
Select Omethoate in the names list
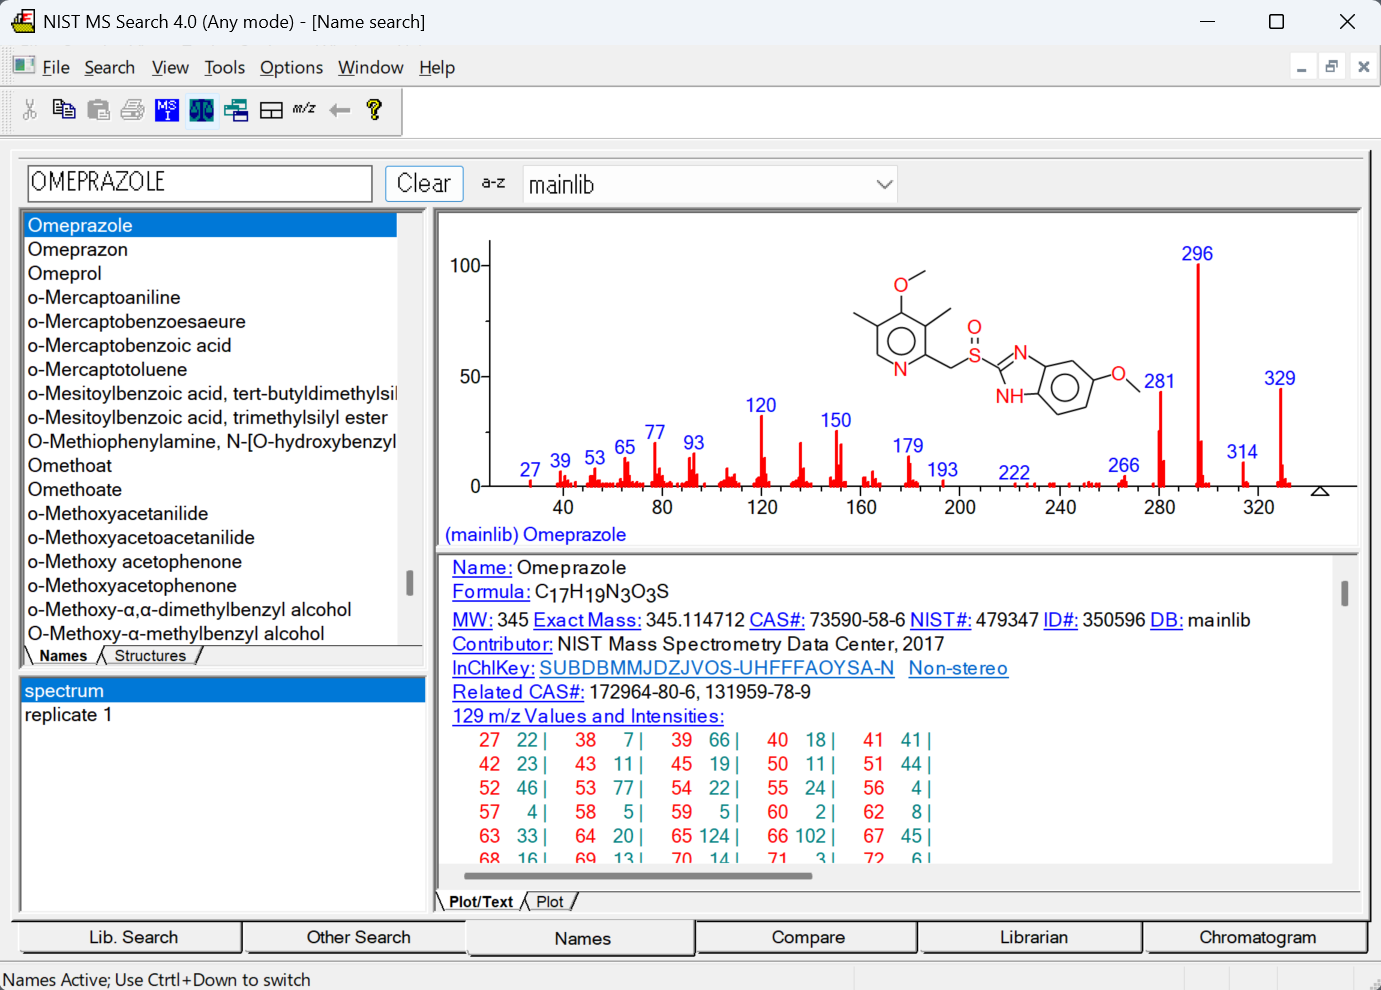click(x=75, y=489)
